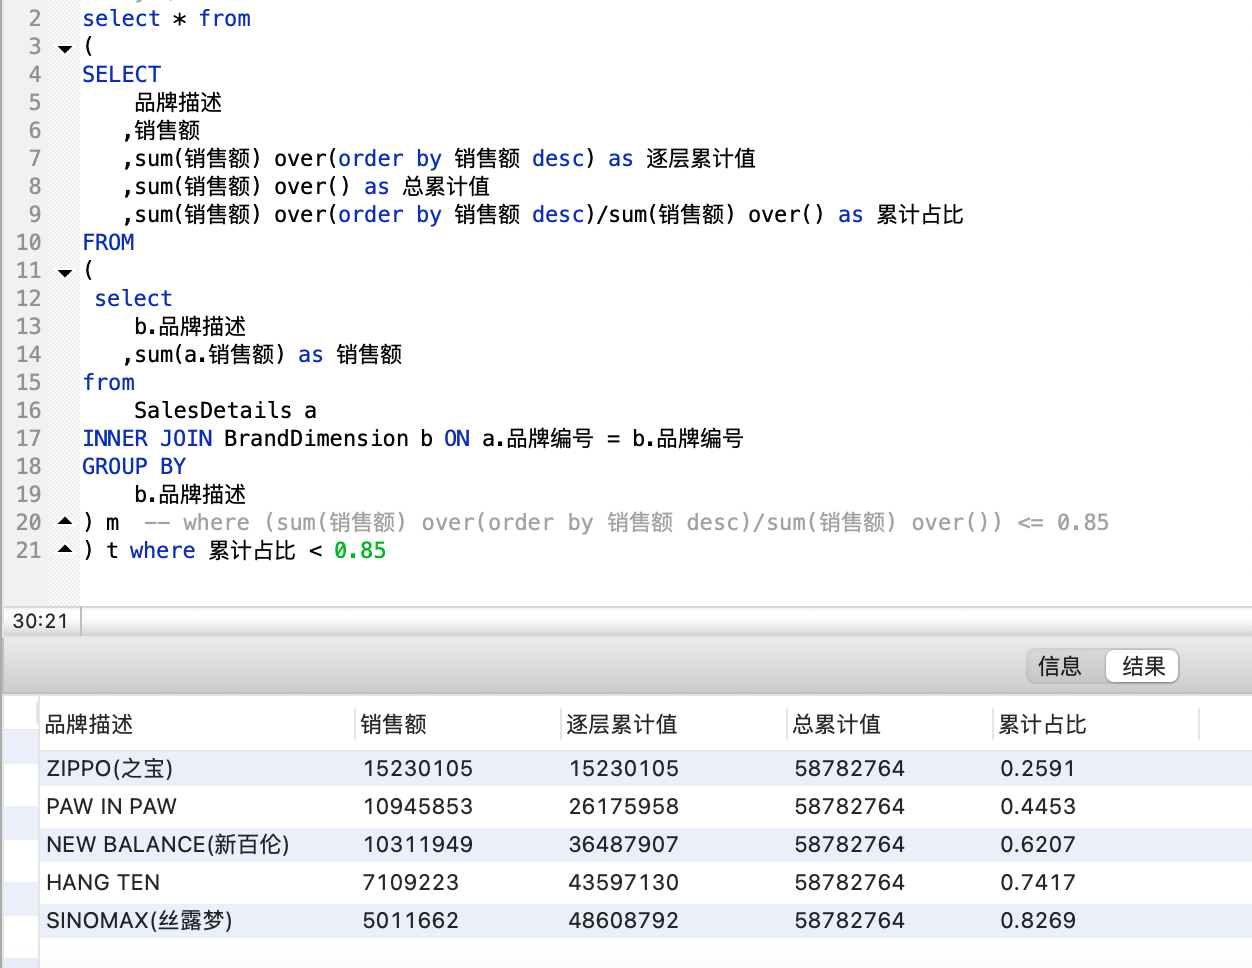Click cumulative value 48608792

[624, 920]
